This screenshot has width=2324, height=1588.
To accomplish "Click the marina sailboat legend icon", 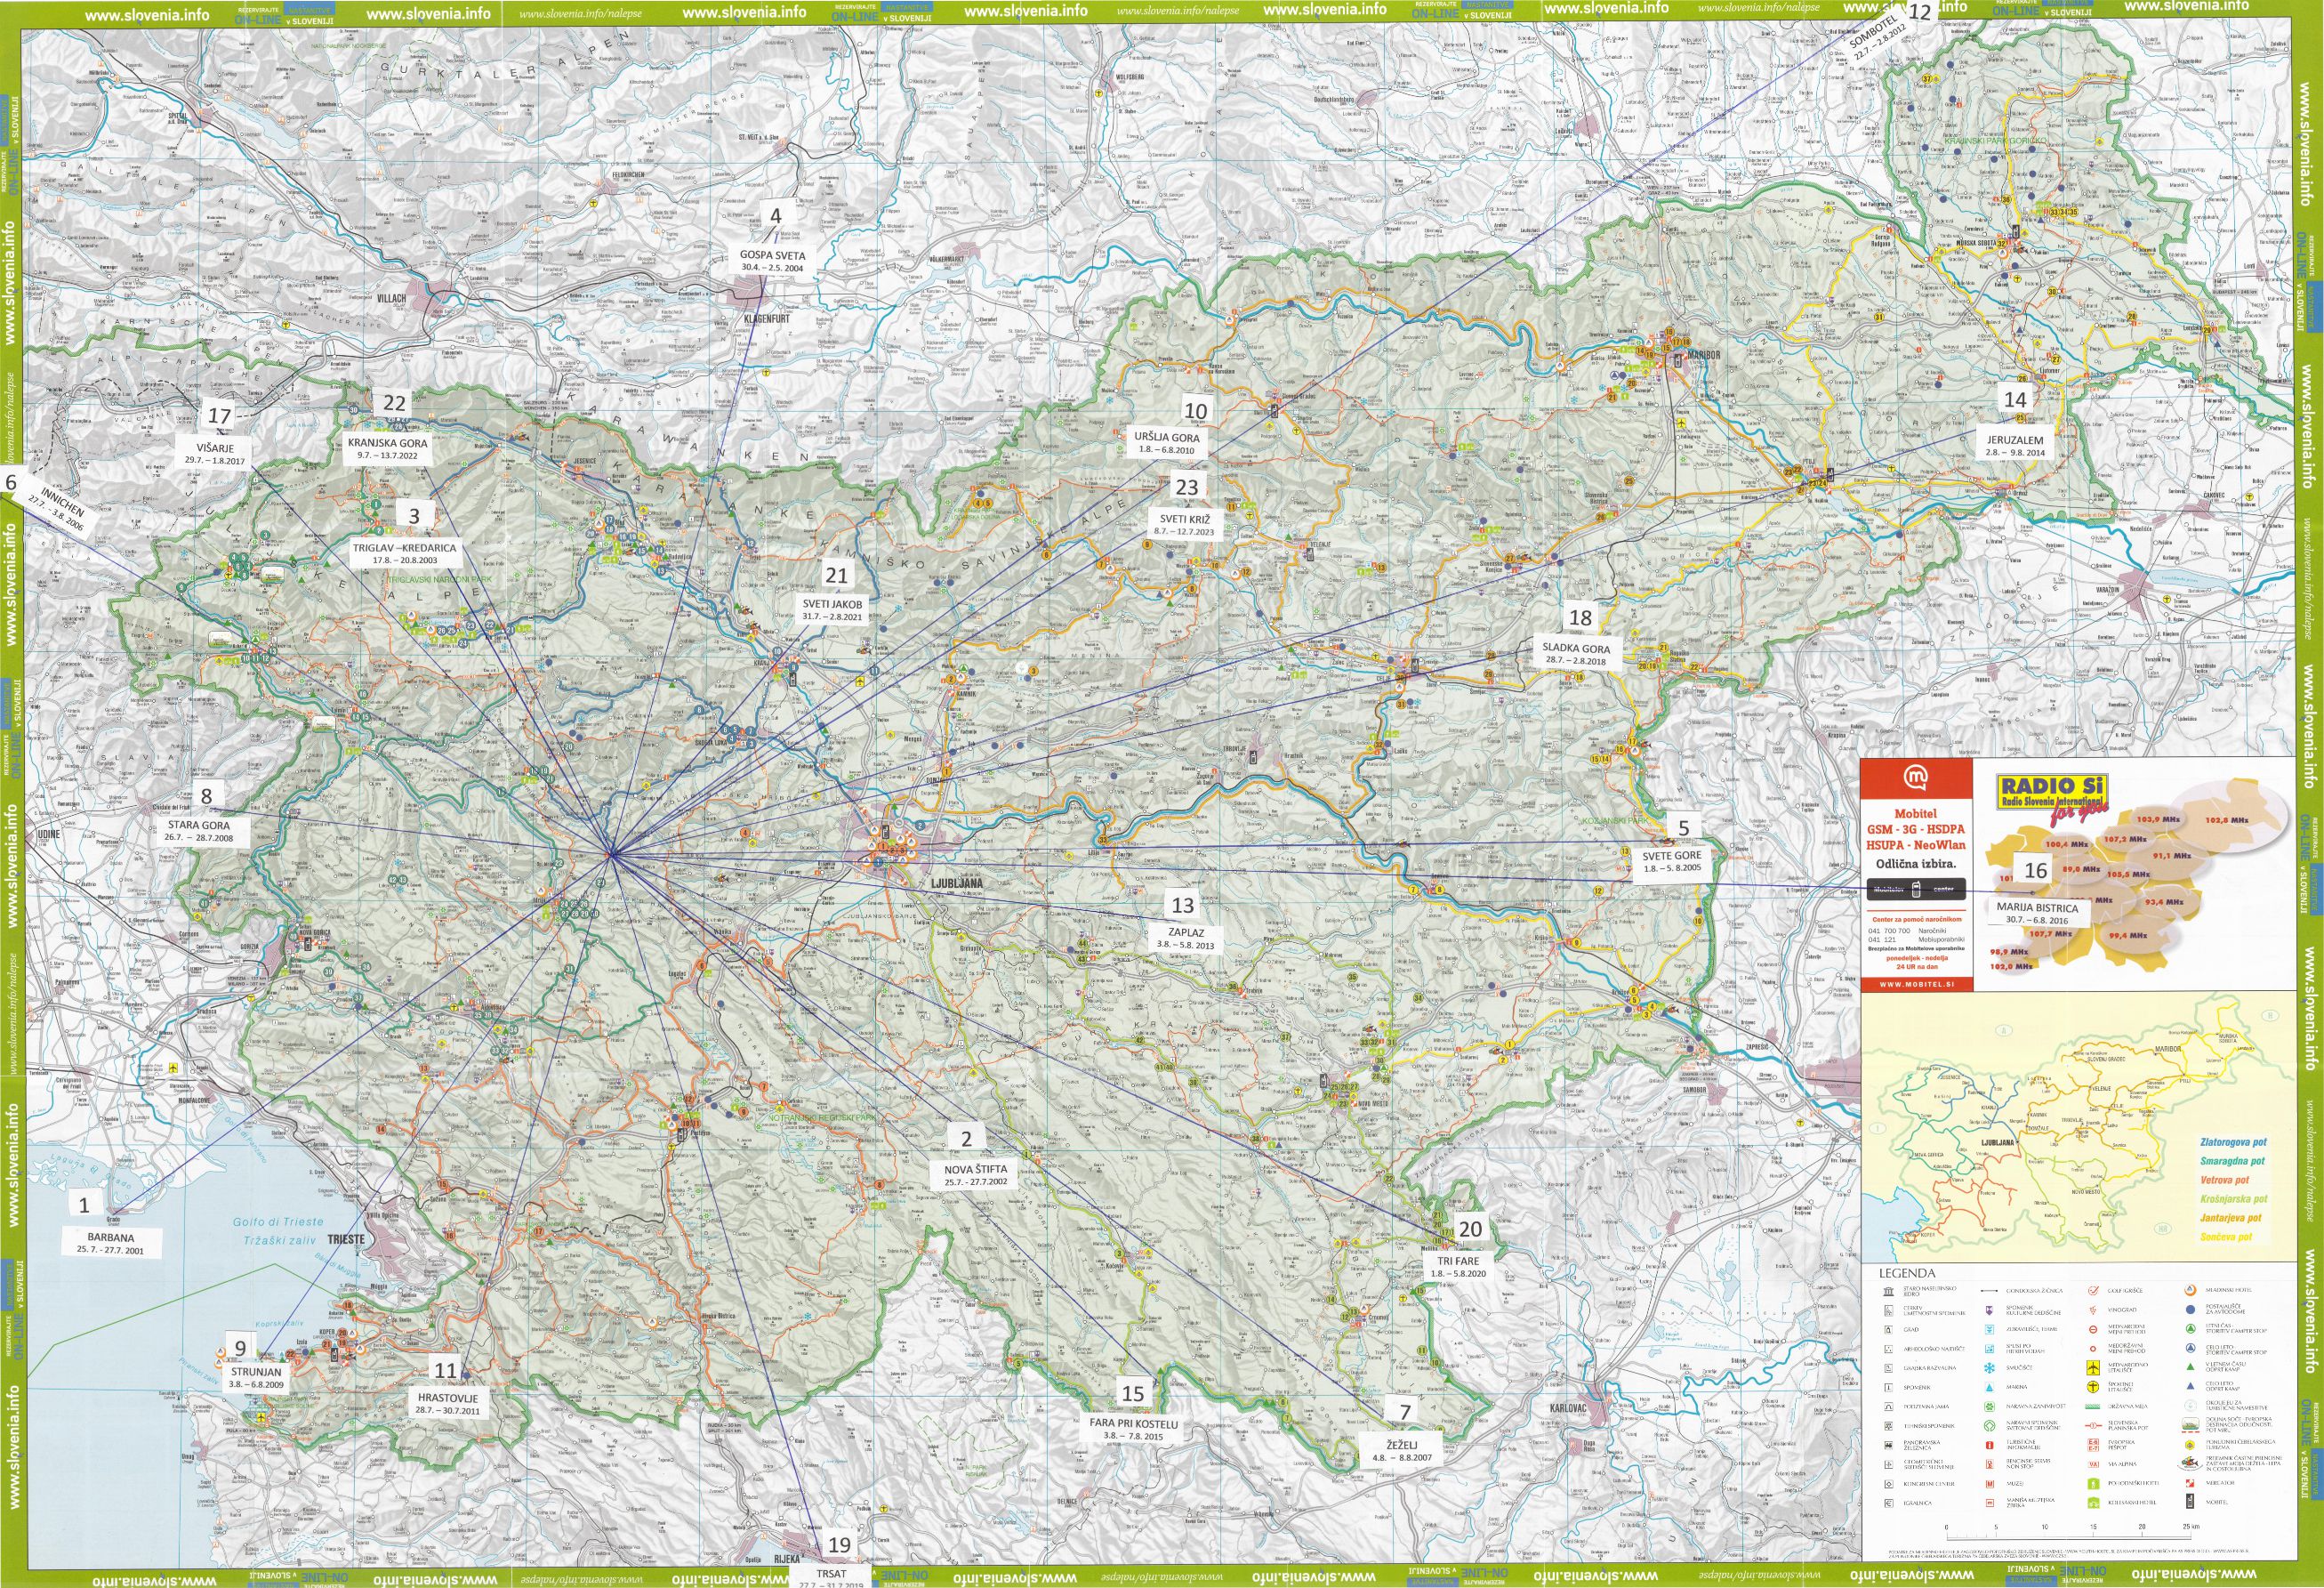I will pyautogui.click(x=1990, y=1388).
